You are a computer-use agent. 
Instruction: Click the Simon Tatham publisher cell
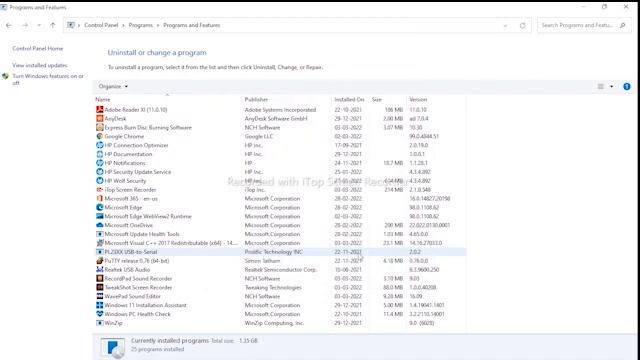coord(262,261)
